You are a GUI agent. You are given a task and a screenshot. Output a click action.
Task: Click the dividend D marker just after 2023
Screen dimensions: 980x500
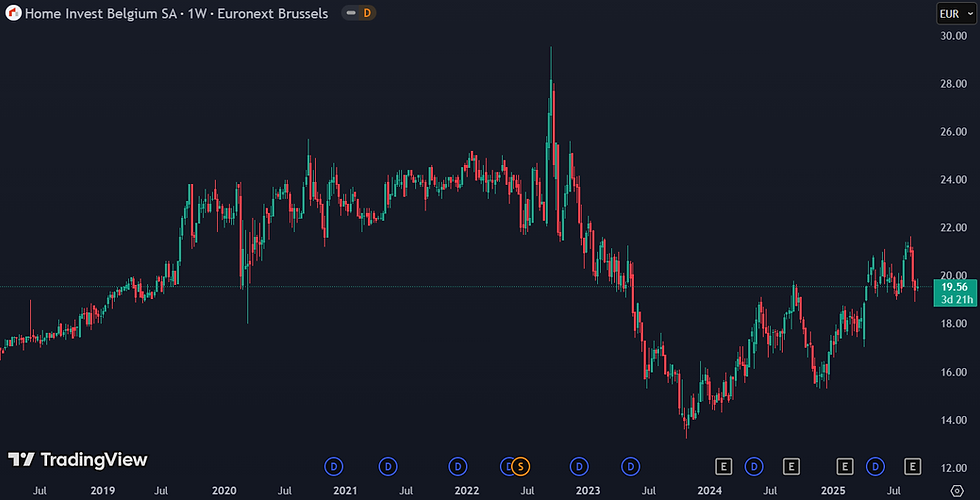point(631,466)
